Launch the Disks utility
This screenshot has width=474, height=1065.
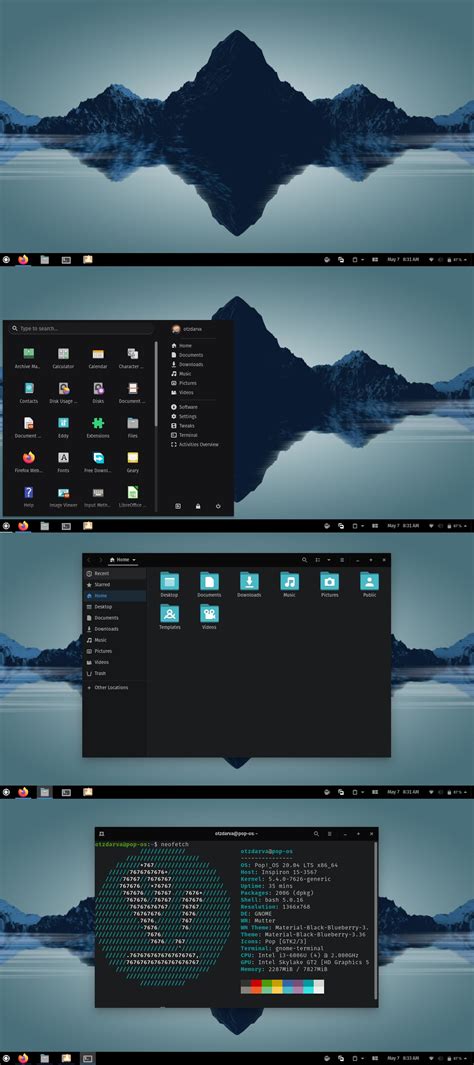(x=98, y=393)
